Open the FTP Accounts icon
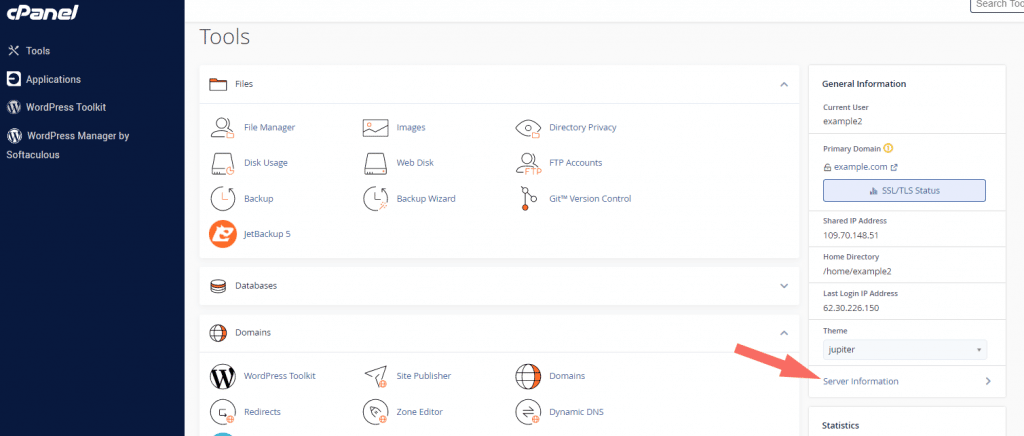This screenshot has width=1024, height=436. click(528, 164)
